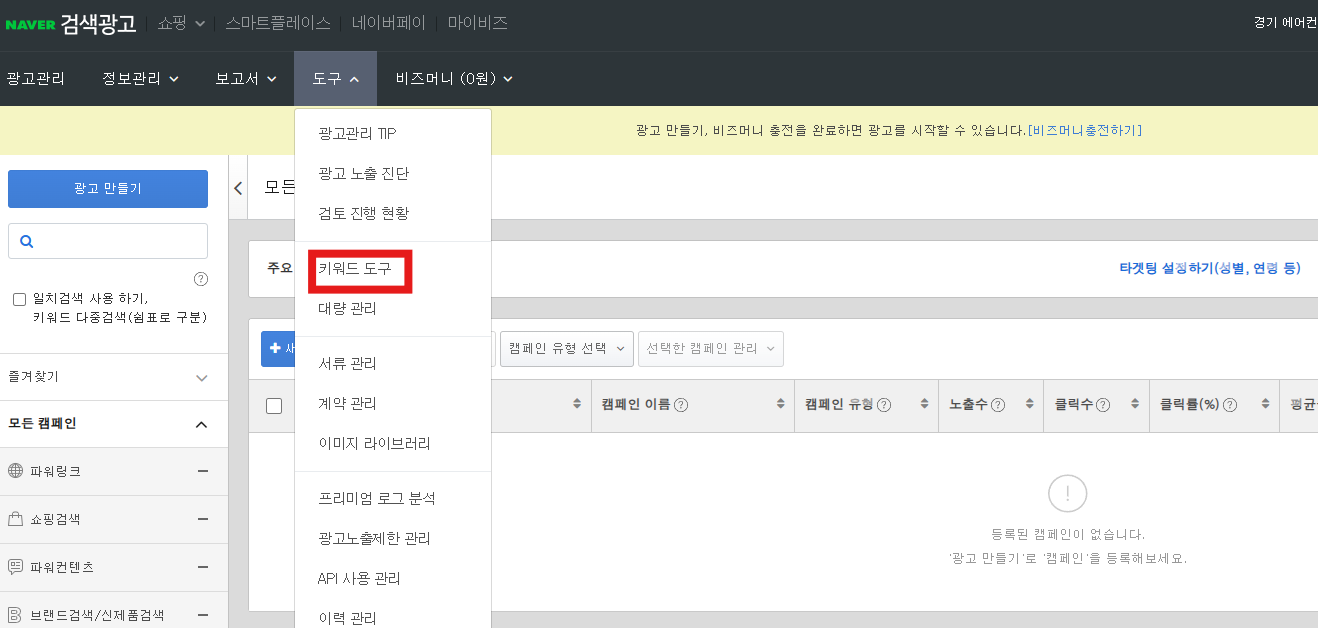Select 키워드 도구 from the 도구 menu
The height and width of the screenshot is (628, 1318).
[357, 270]
